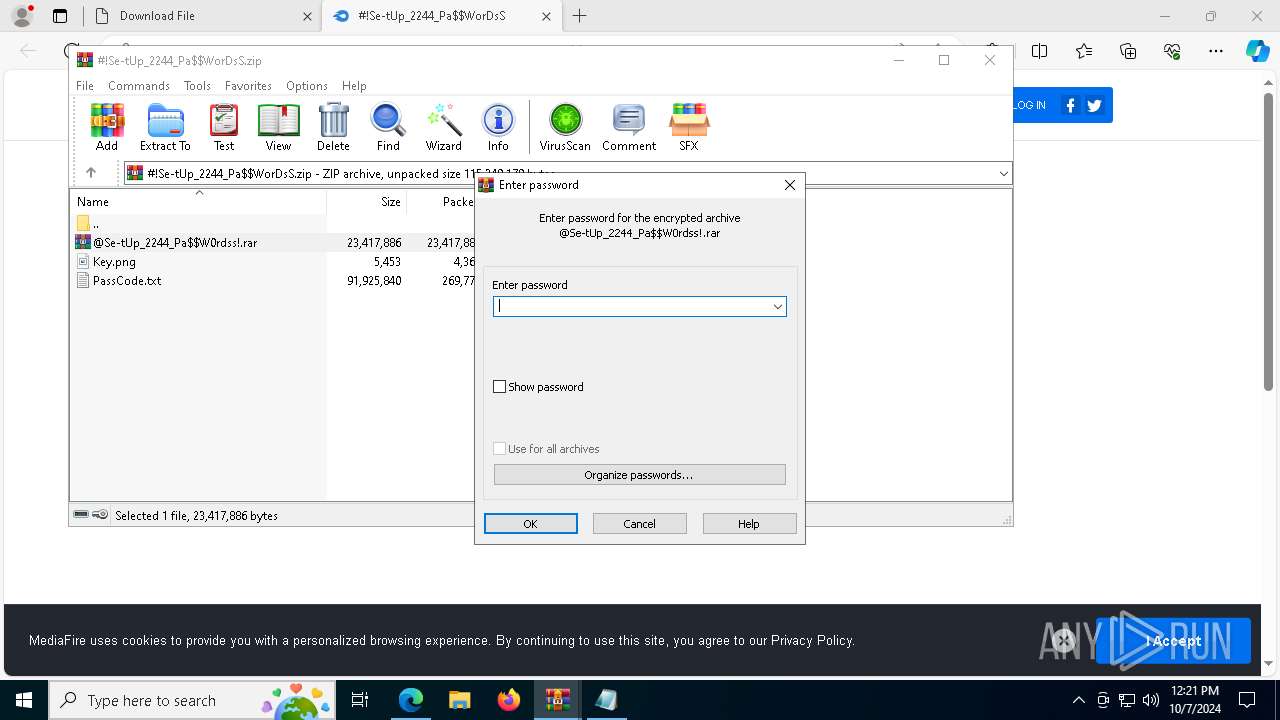
Task: Close the Enter password dialog
Action: point(789,185)
